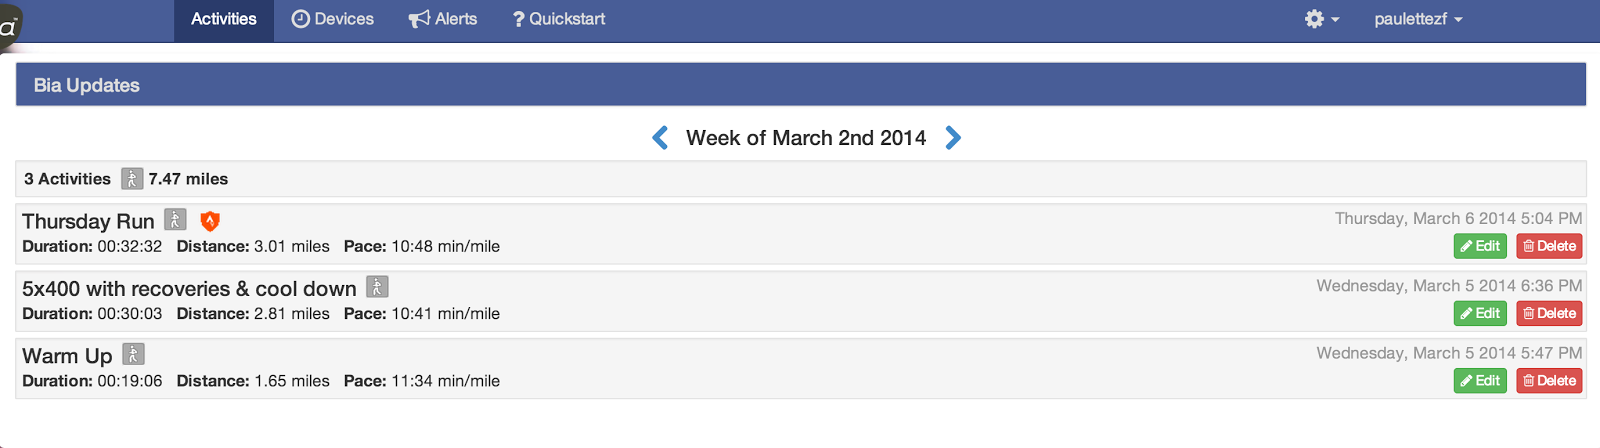Click the Bia logo icon

coord(10,24)
